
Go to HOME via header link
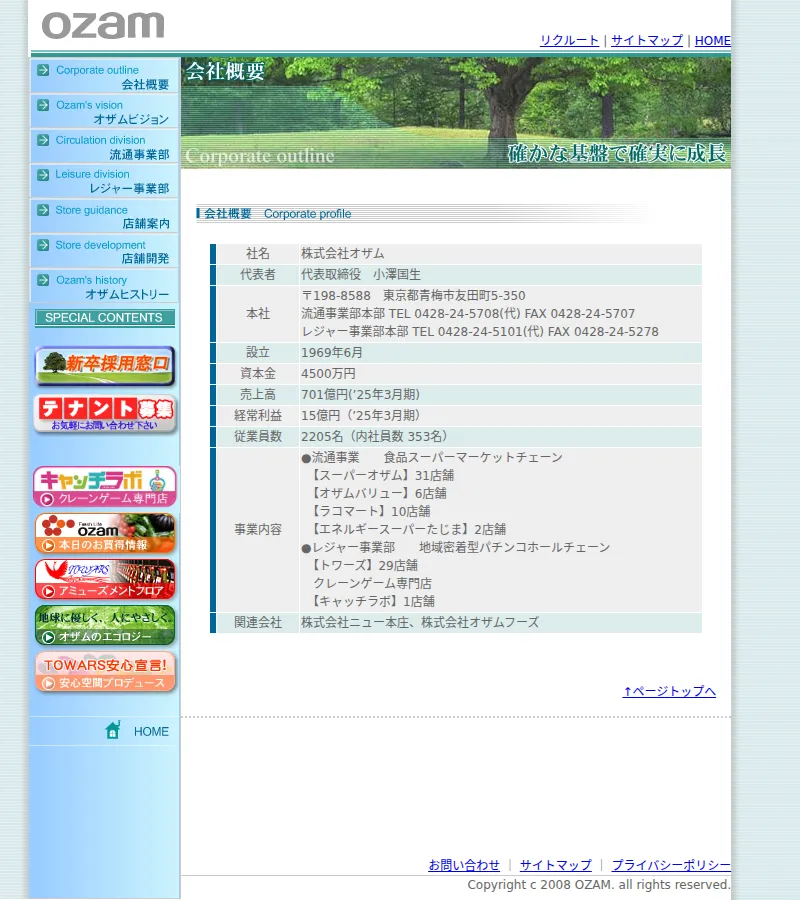[x=712, y=41]
